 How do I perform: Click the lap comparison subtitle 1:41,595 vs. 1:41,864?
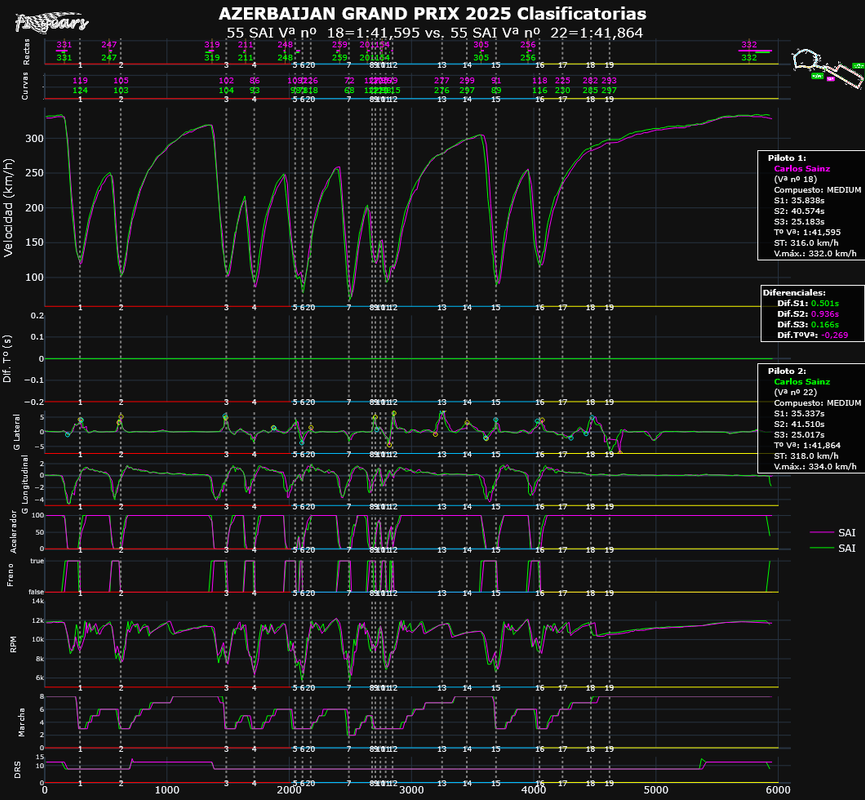(x=435, y=33)
